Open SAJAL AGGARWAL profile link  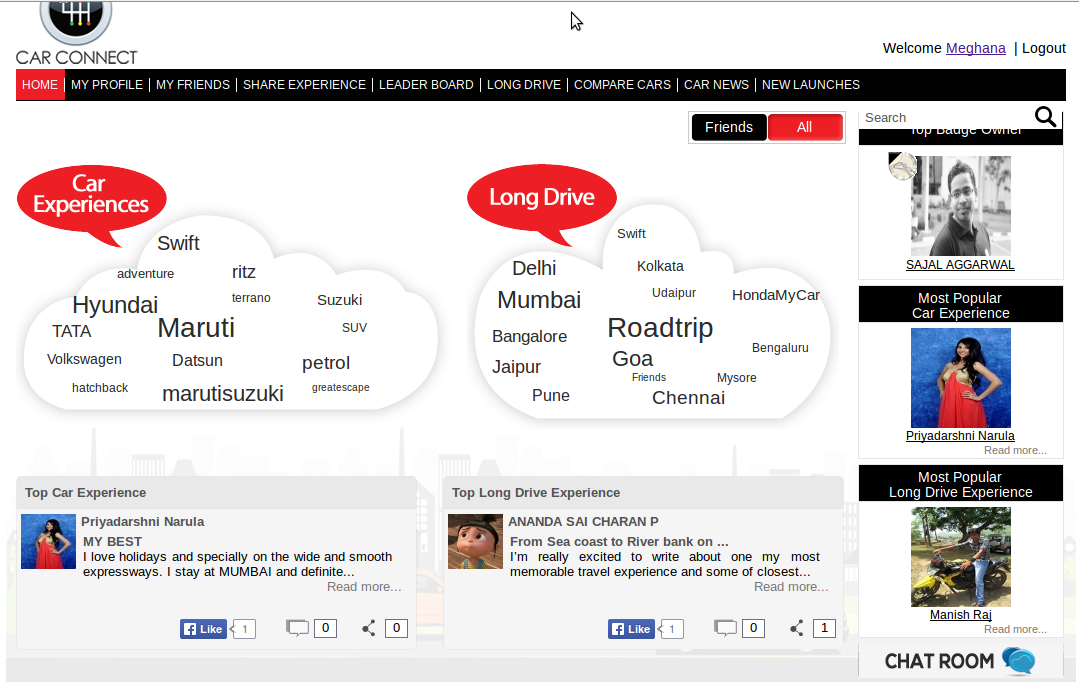(x=960, y=265)
